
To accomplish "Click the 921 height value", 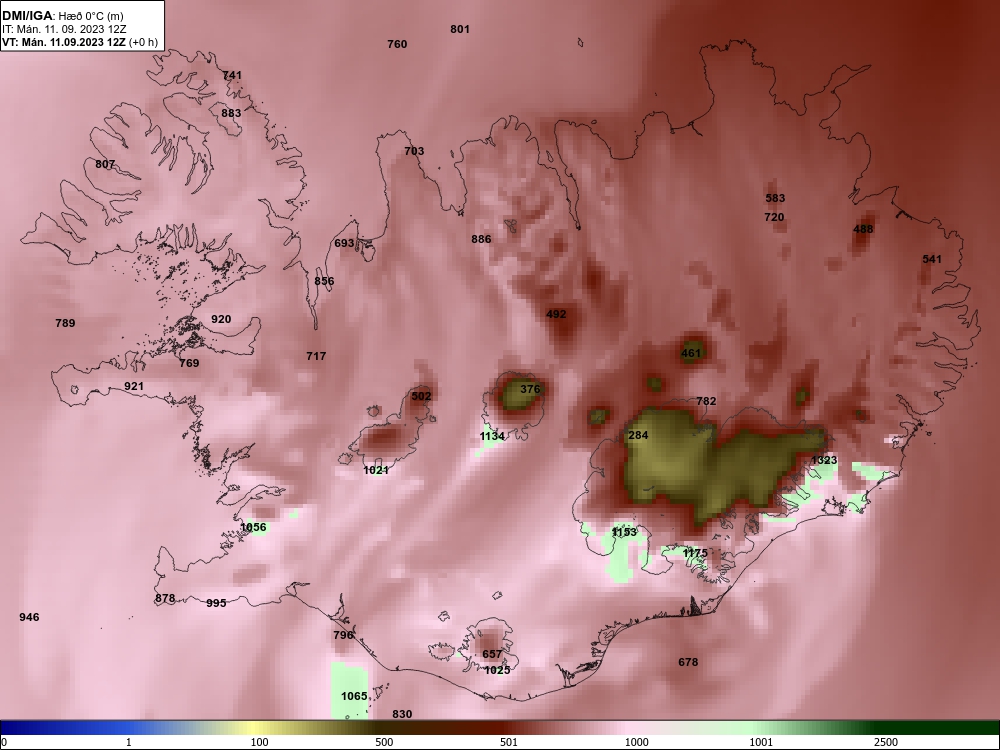I will click(x=133, y=386).
